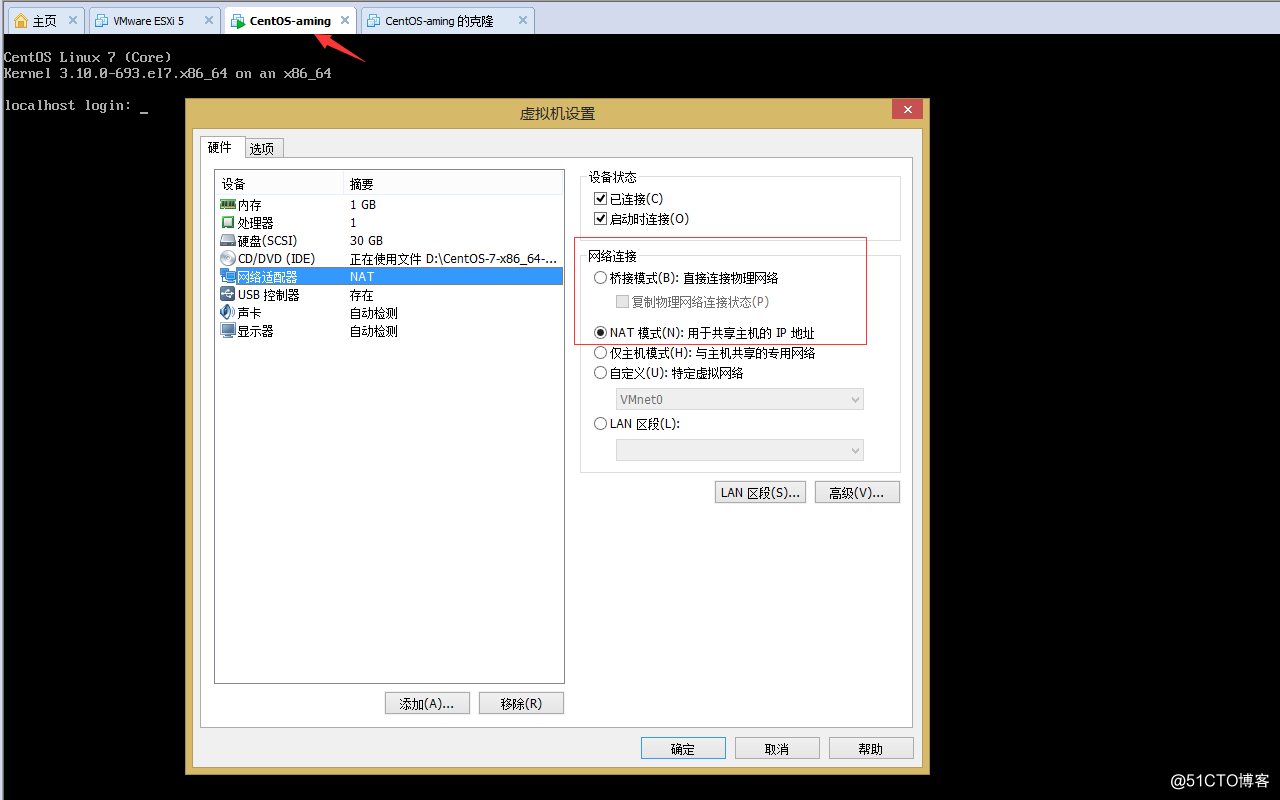
Task: Click the CD/DVD (IDE) disc icon
Action: pyautogui.click(x=228, y=258)
